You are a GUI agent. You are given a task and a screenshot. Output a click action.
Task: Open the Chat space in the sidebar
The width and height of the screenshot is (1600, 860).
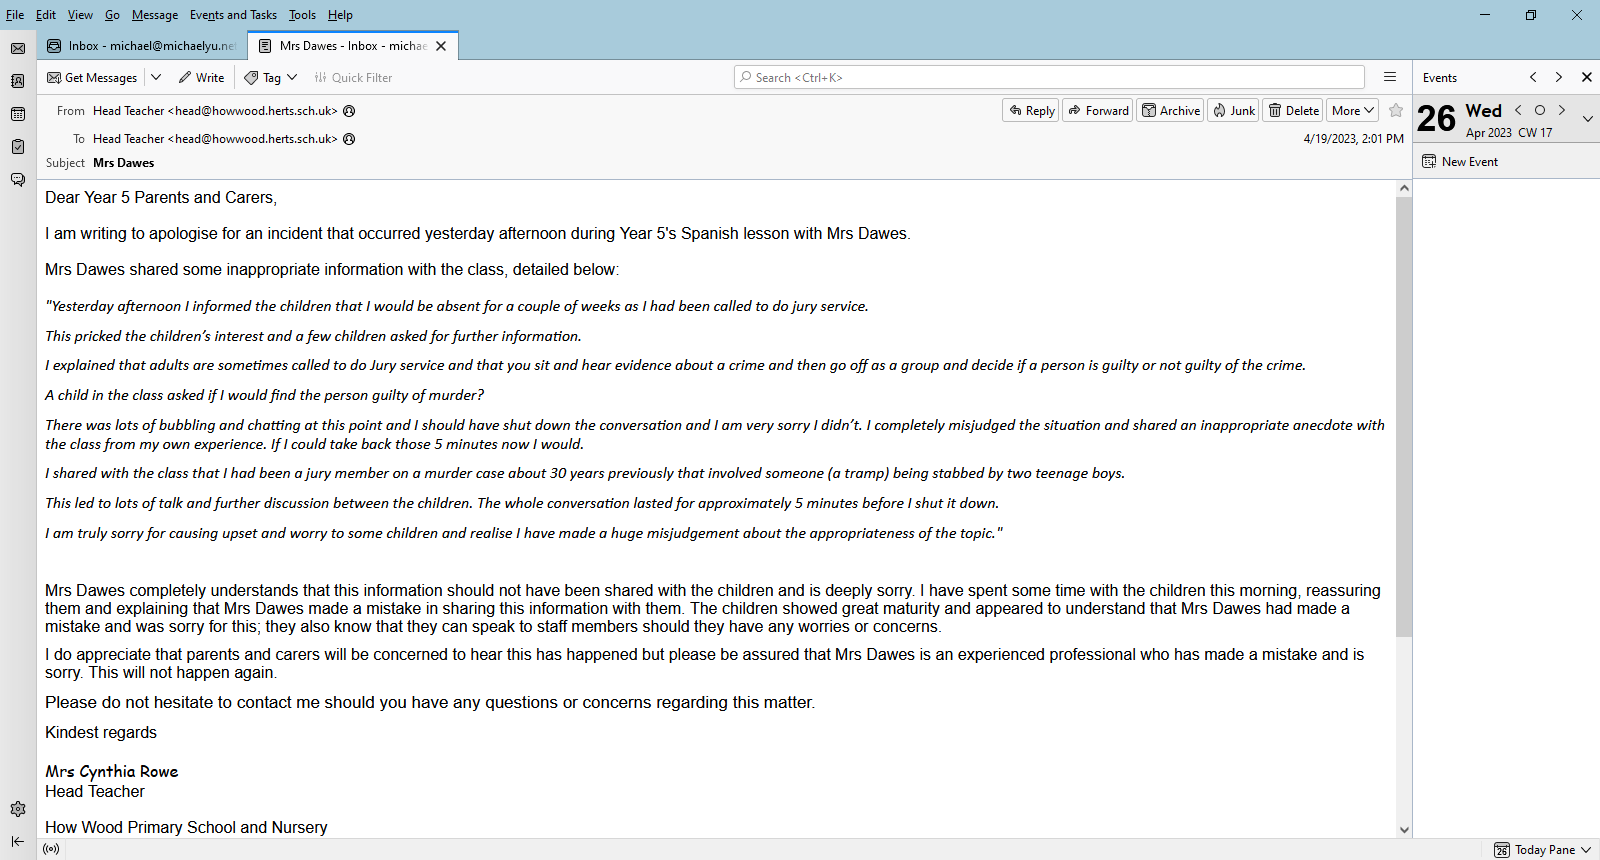click(18, 180)
